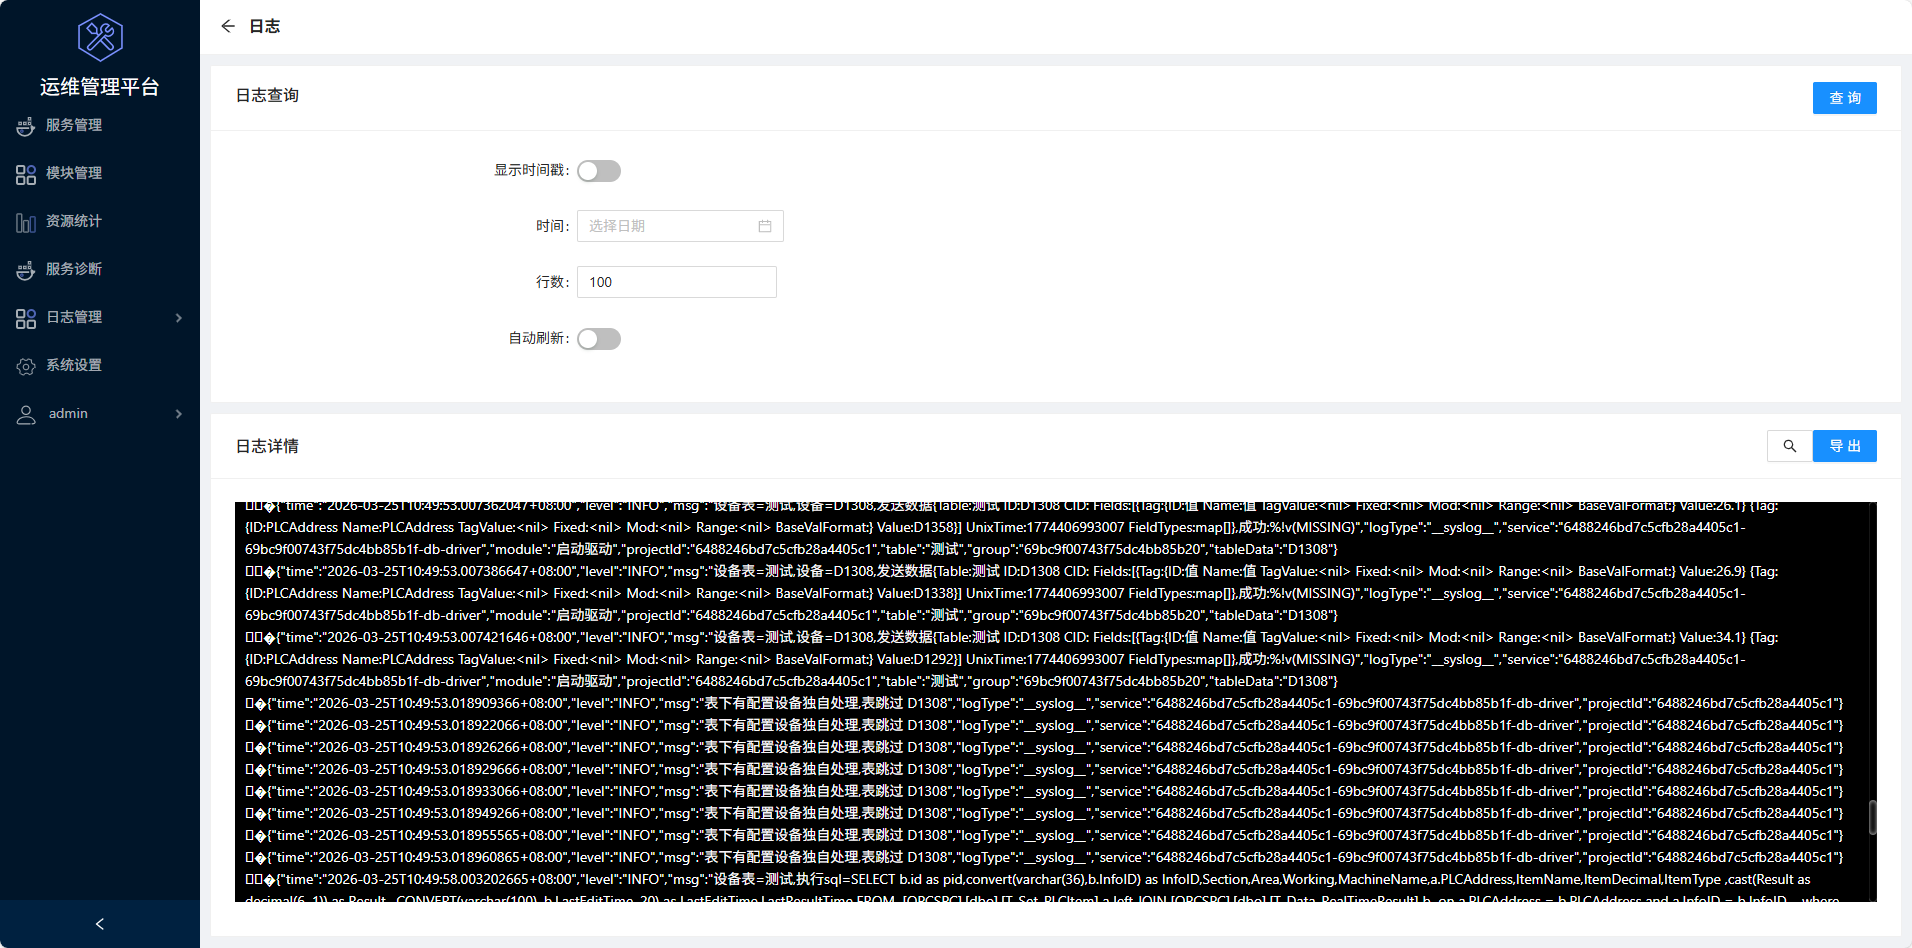
Task: Click the 行数 input field
Action: coord(677,282)
